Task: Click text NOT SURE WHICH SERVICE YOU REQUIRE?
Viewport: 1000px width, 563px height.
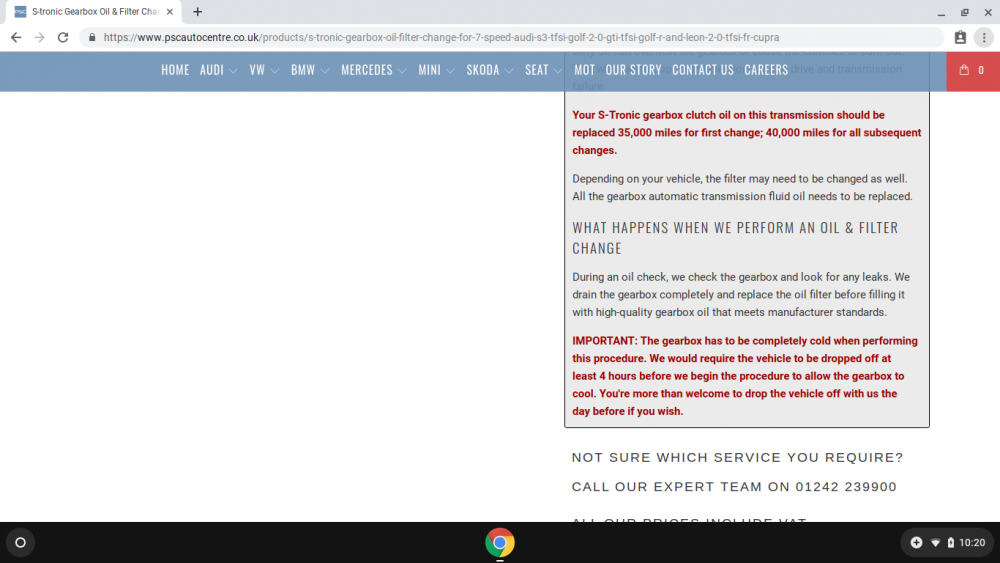Action: click(737, 457)
